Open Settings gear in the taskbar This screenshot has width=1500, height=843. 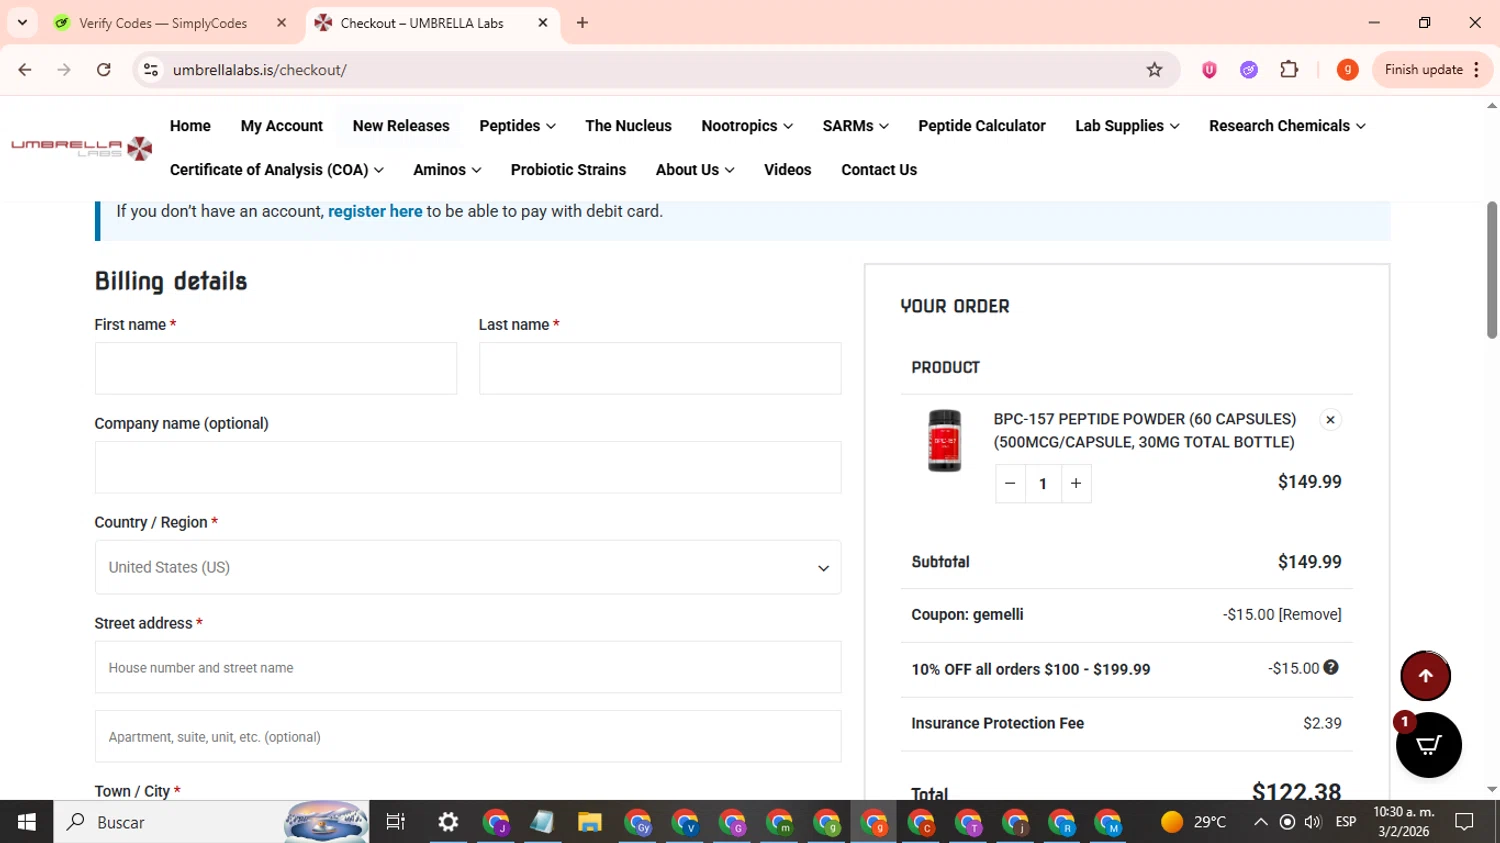coord(448,822)
